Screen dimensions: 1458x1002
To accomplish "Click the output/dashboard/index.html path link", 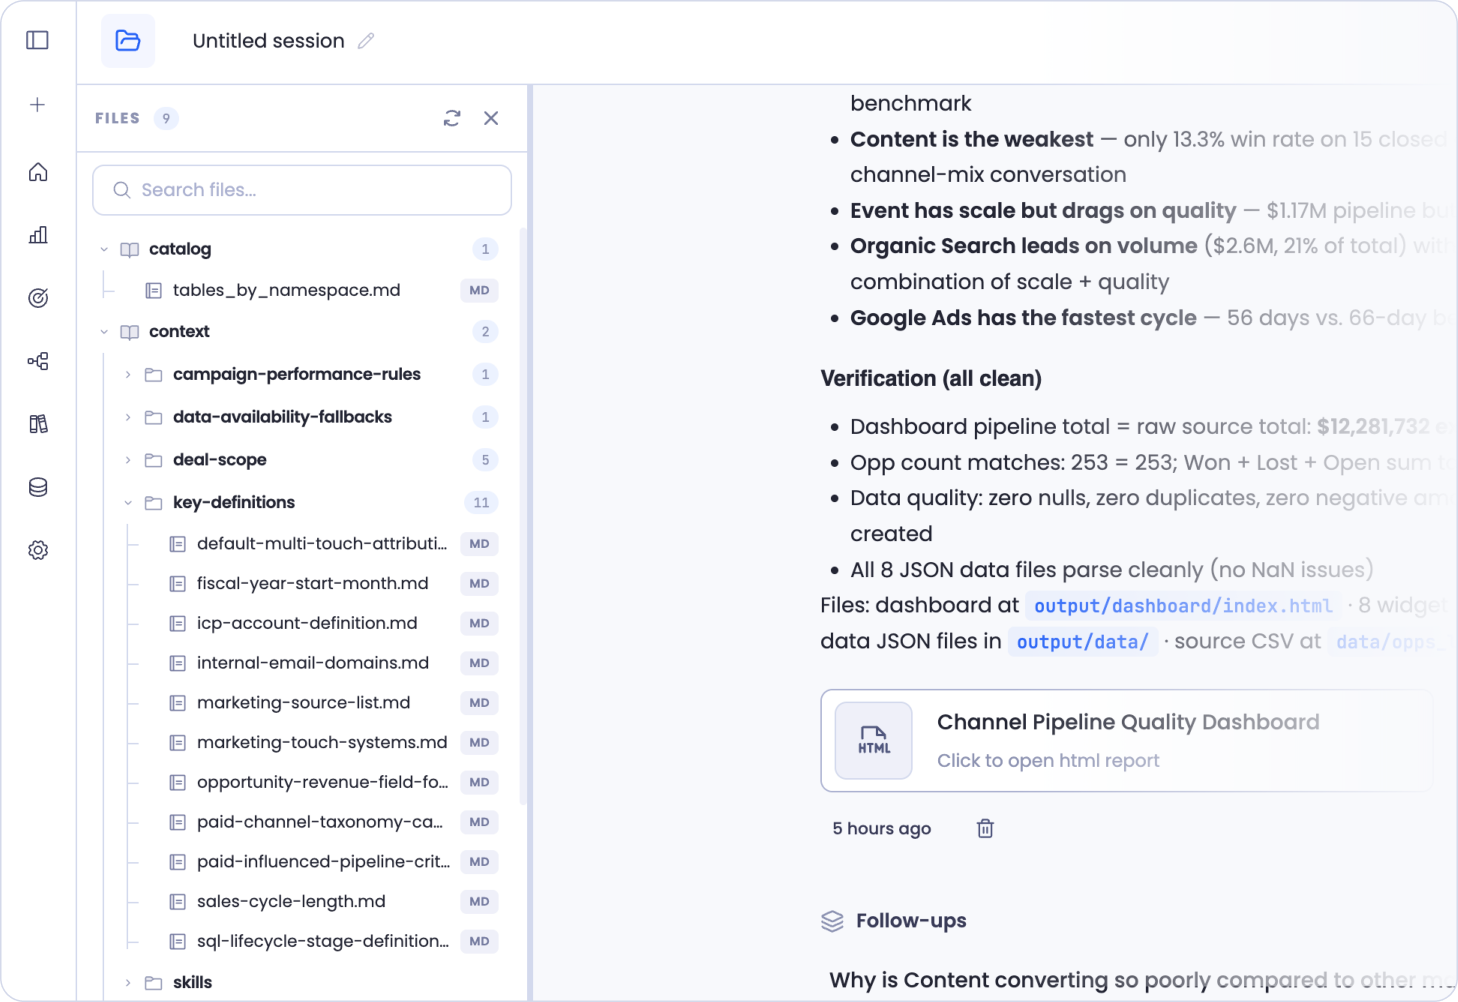I will click(x=1183, y=606).
